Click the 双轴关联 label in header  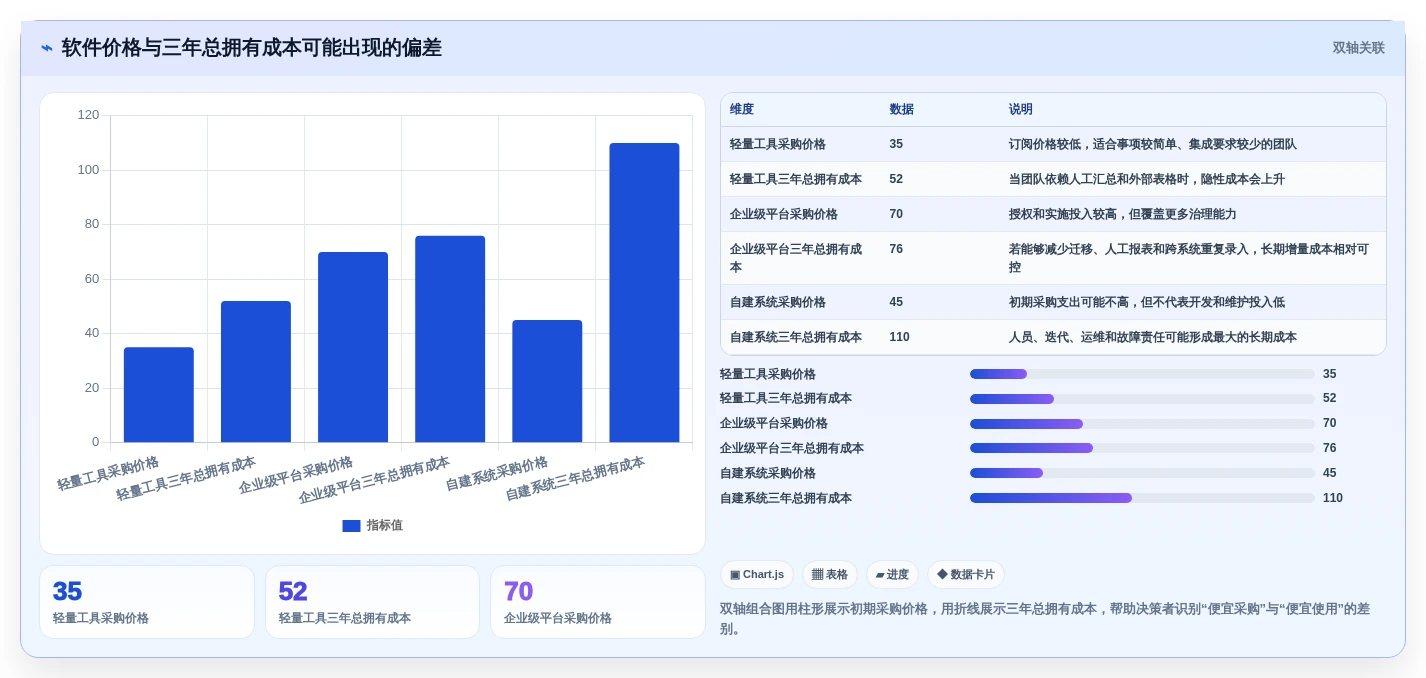[1358, 48]
